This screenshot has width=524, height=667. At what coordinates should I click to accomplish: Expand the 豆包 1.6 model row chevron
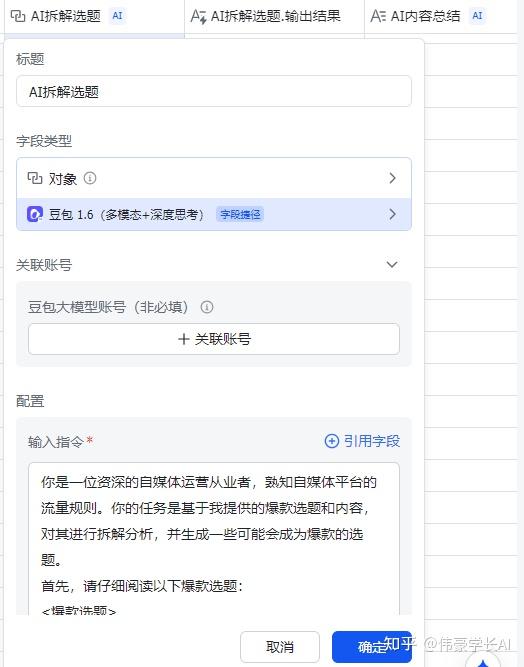(392, 214)
